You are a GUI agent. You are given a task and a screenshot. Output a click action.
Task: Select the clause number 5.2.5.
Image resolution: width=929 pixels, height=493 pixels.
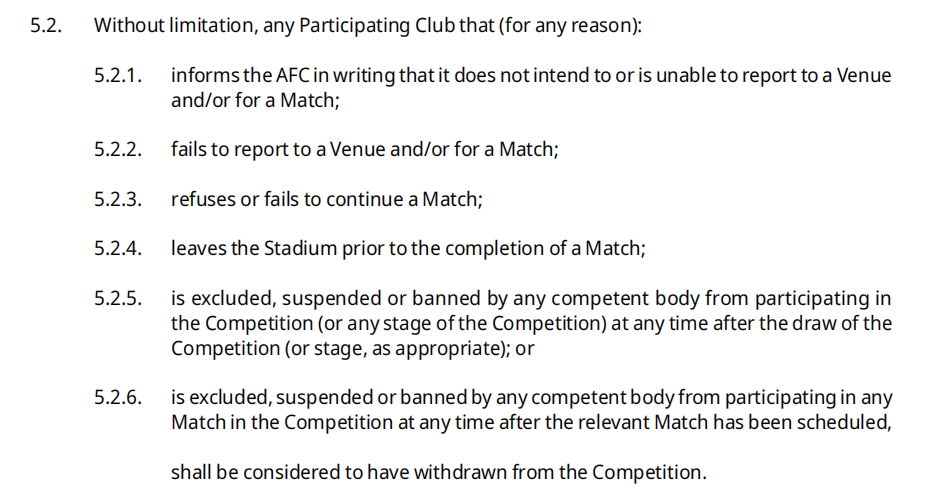coord(118,297)
